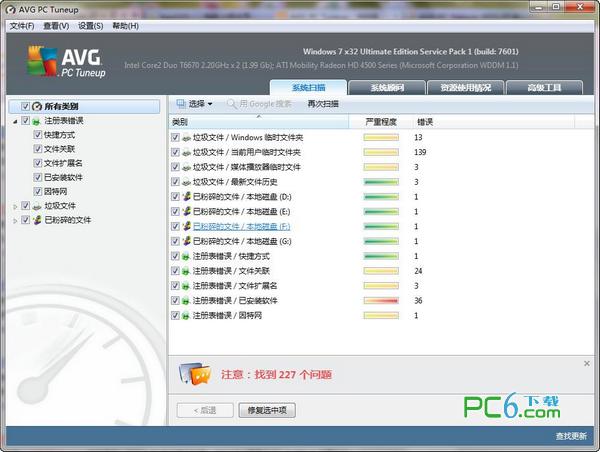
Task: Click the icon for 注册表错误 / 因特网
Action: pyautogui.click(x=186, y=316)
